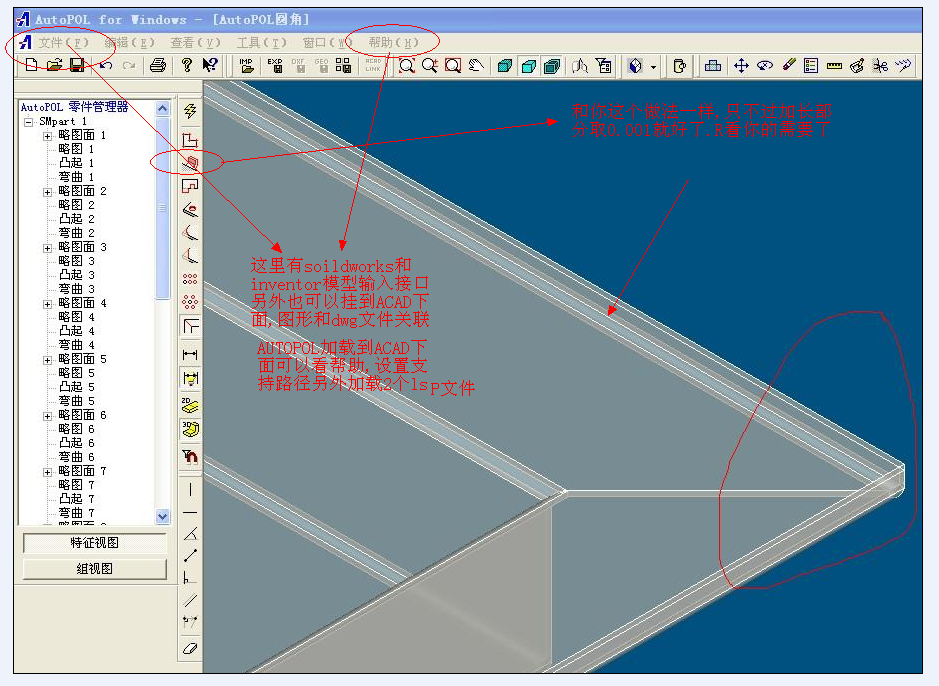Click the zoom in/out magnifier icon
This screenshot has width=939, height=686.
tap(429, 65)
